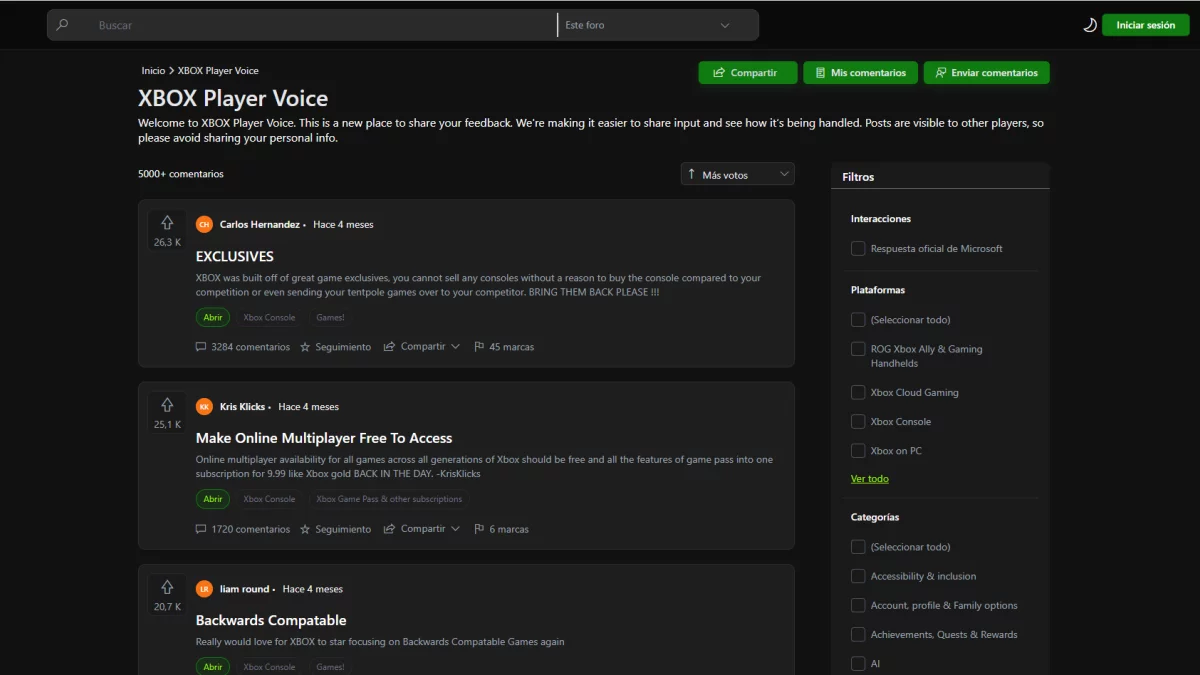
Task: Expand Compartir menu on Multiplayer post
Action: point(455,529)
